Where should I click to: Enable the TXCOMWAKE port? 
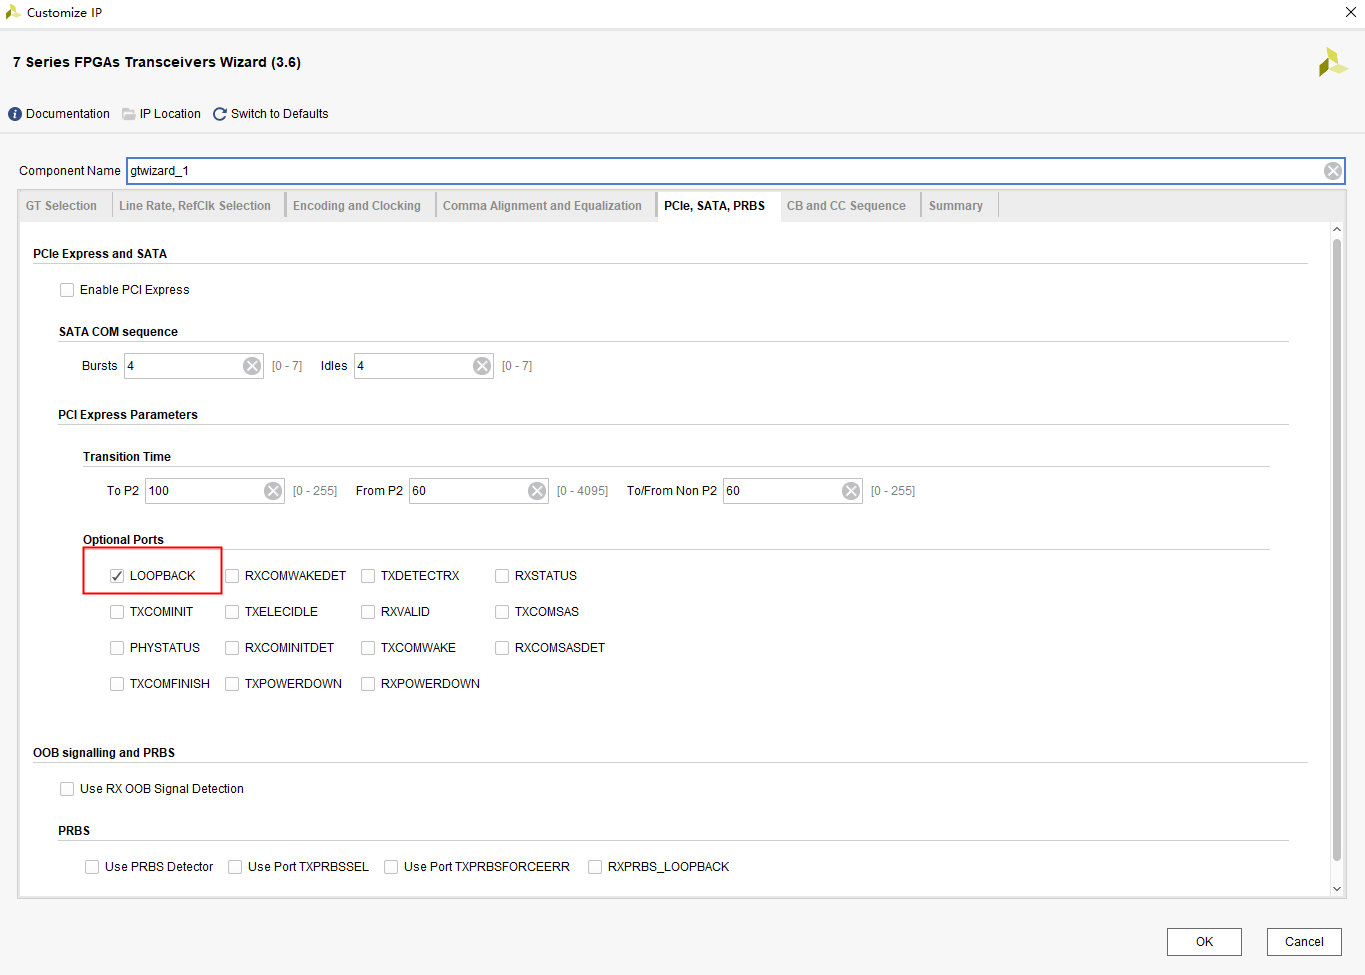pos(368,648)
